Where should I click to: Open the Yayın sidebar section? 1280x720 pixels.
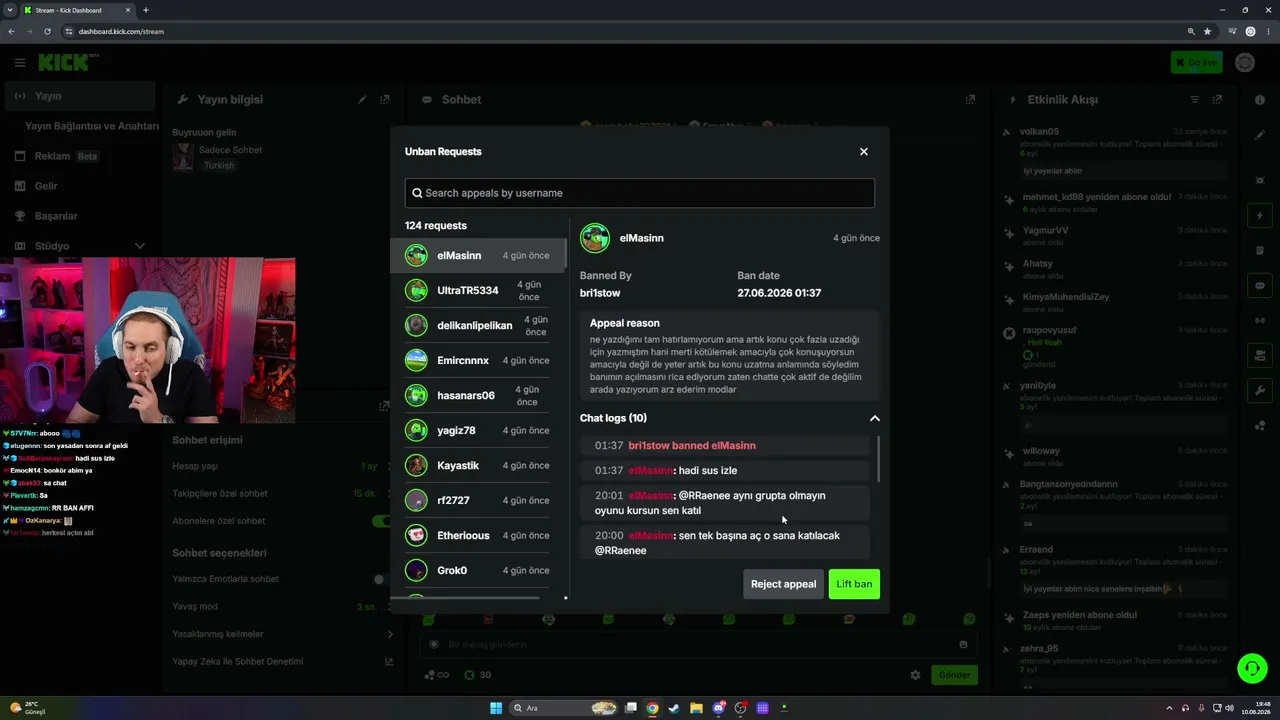click(x=80, y=96)
